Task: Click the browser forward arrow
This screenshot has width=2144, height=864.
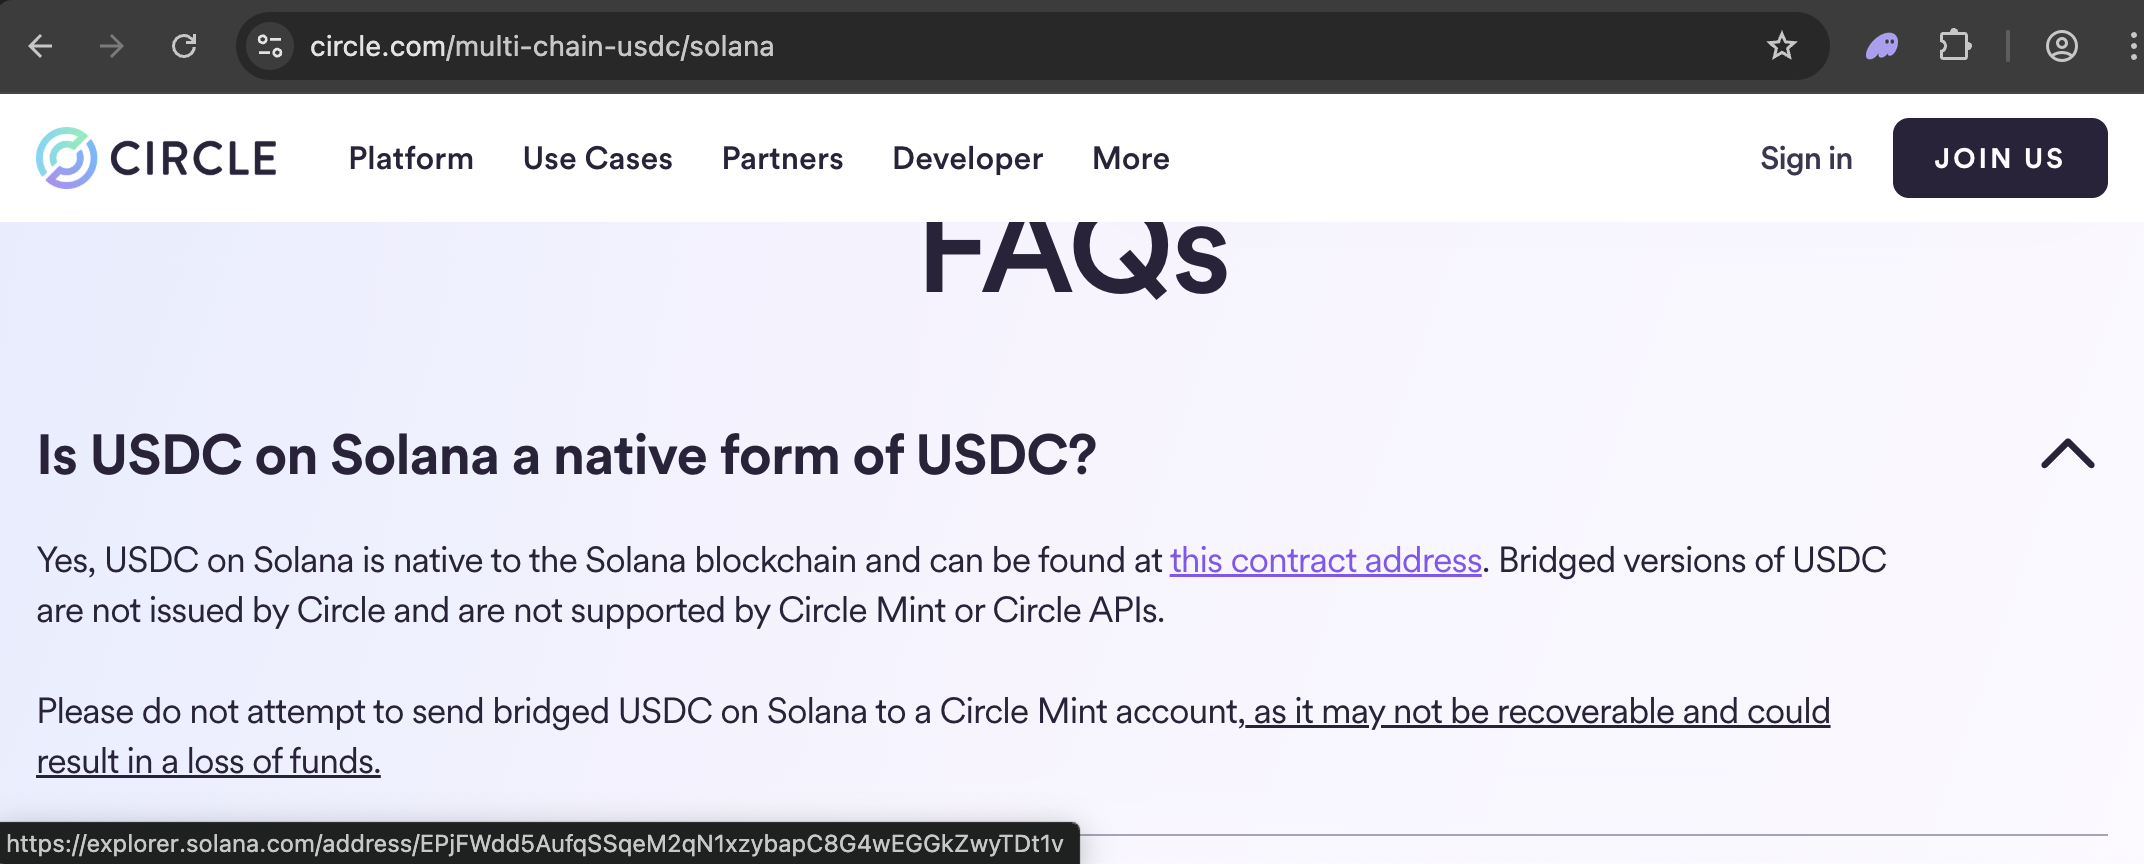Action: (110, 46)
